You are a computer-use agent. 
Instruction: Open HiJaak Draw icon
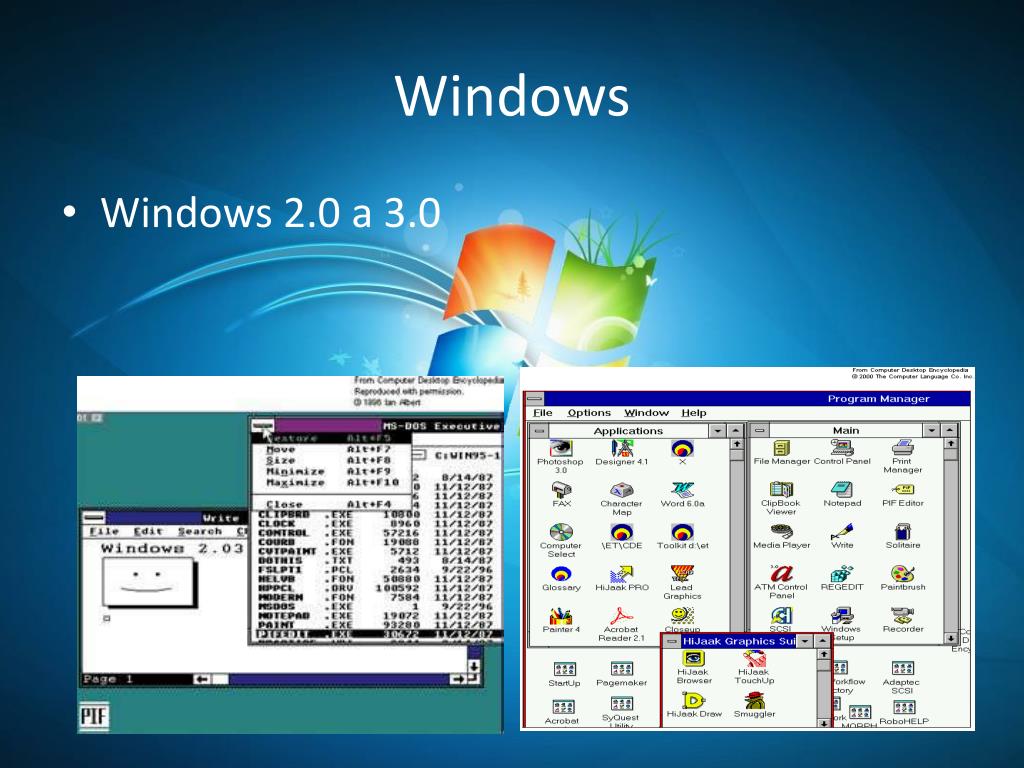tap(694, 705)
